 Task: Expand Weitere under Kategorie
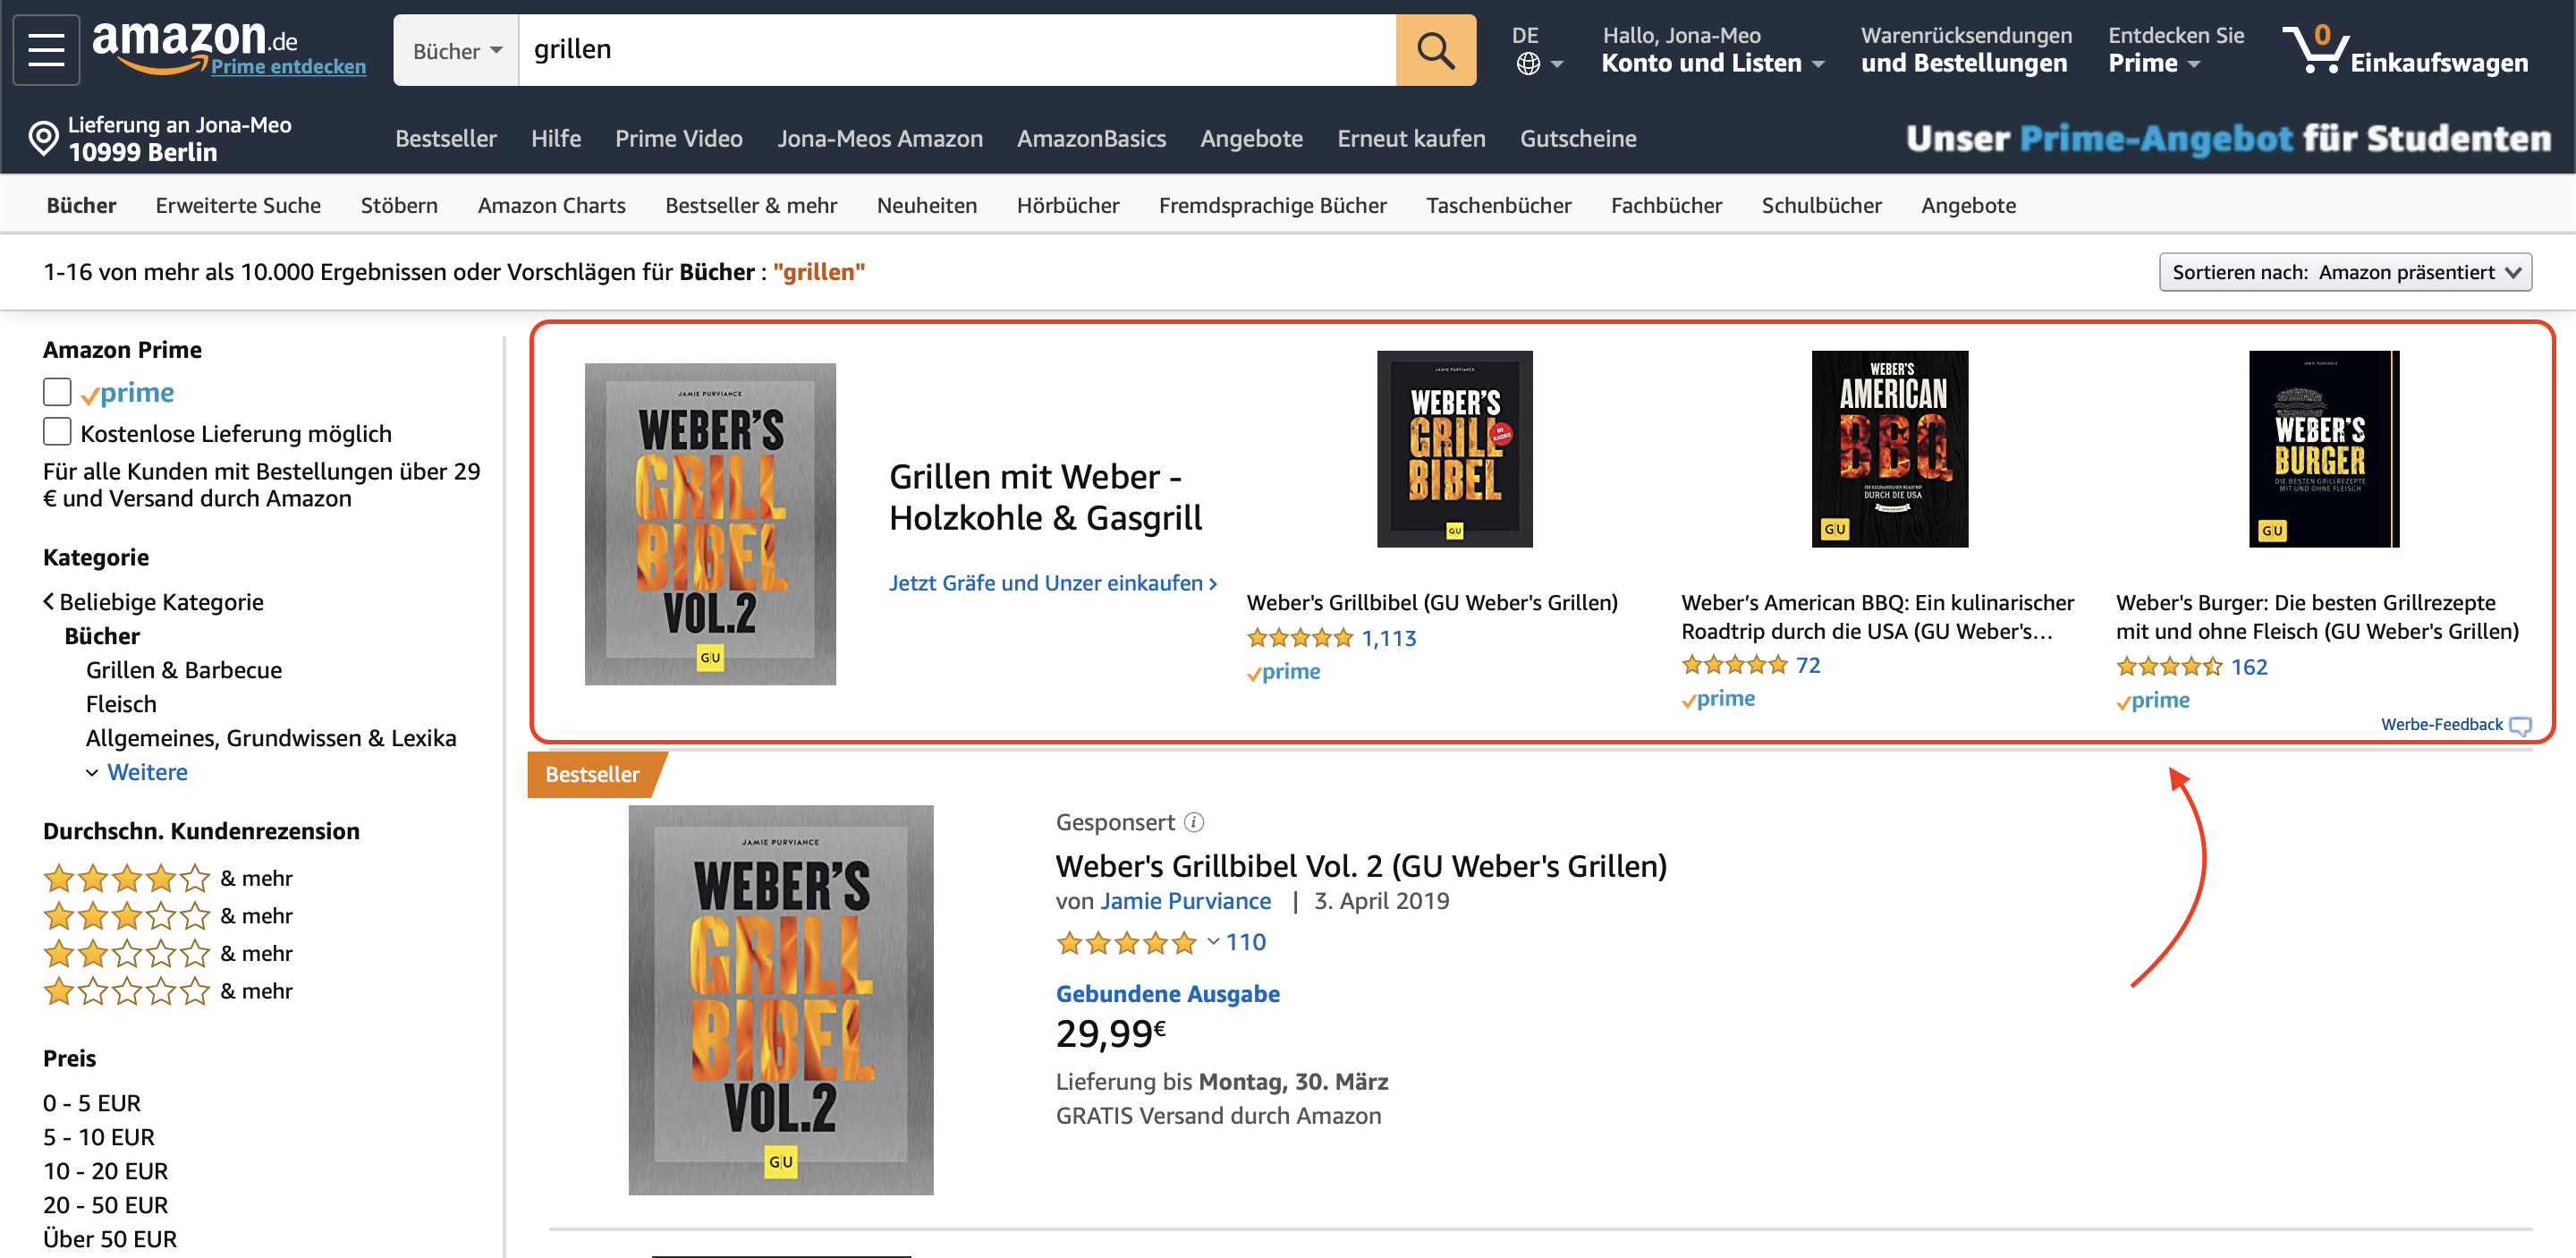[147, 771]
